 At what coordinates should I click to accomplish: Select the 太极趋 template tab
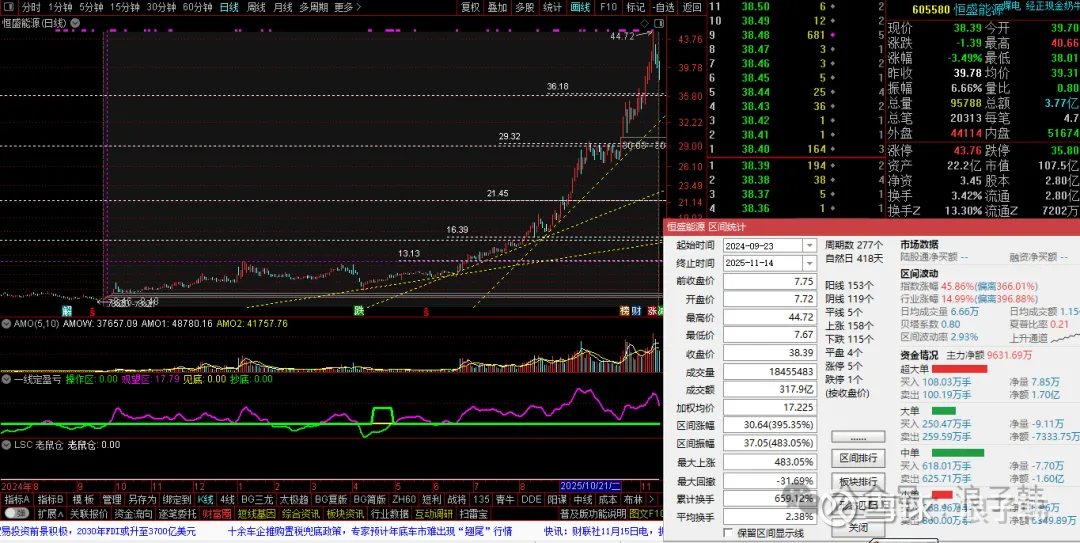tap(293, 500)
